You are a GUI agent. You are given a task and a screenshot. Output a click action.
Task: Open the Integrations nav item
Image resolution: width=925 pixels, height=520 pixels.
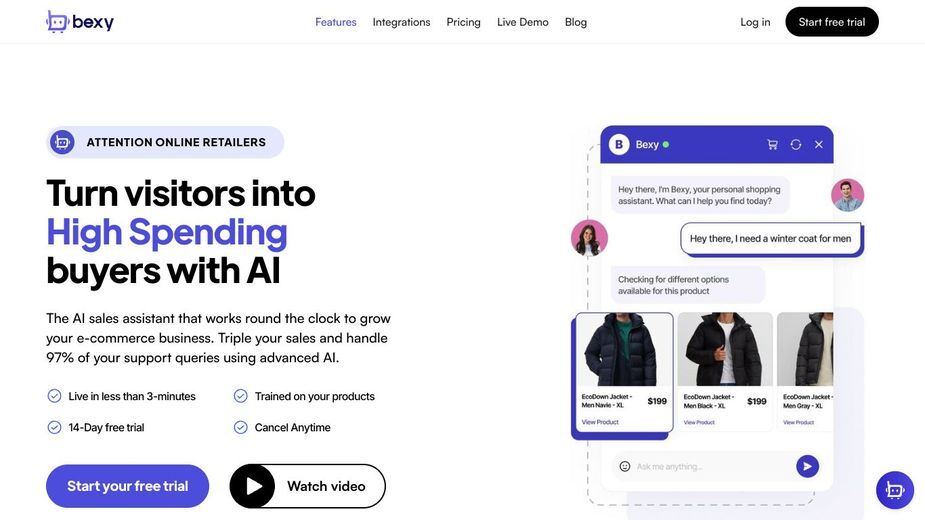point(401,22)
